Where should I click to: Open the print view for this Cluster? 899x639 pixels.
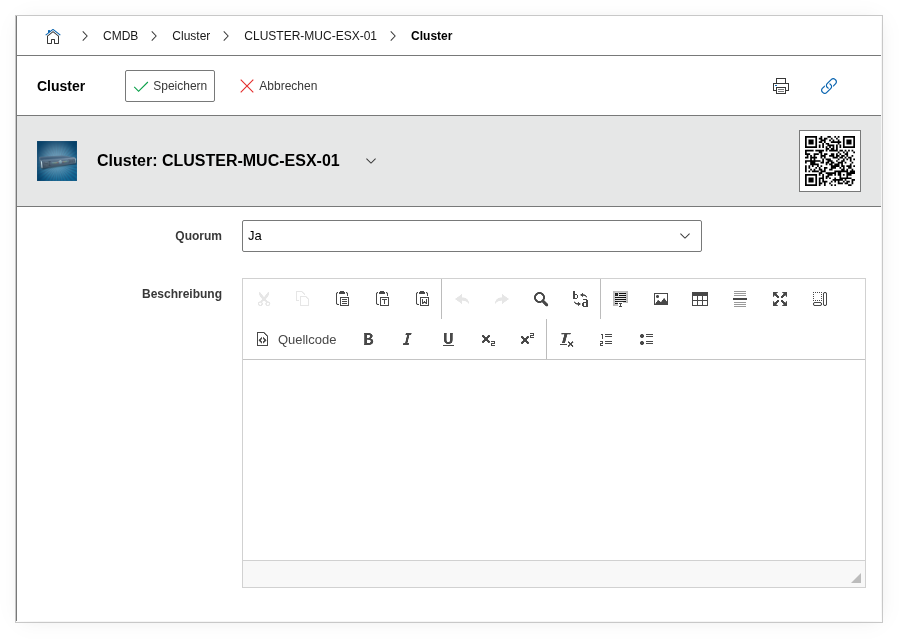780,86
